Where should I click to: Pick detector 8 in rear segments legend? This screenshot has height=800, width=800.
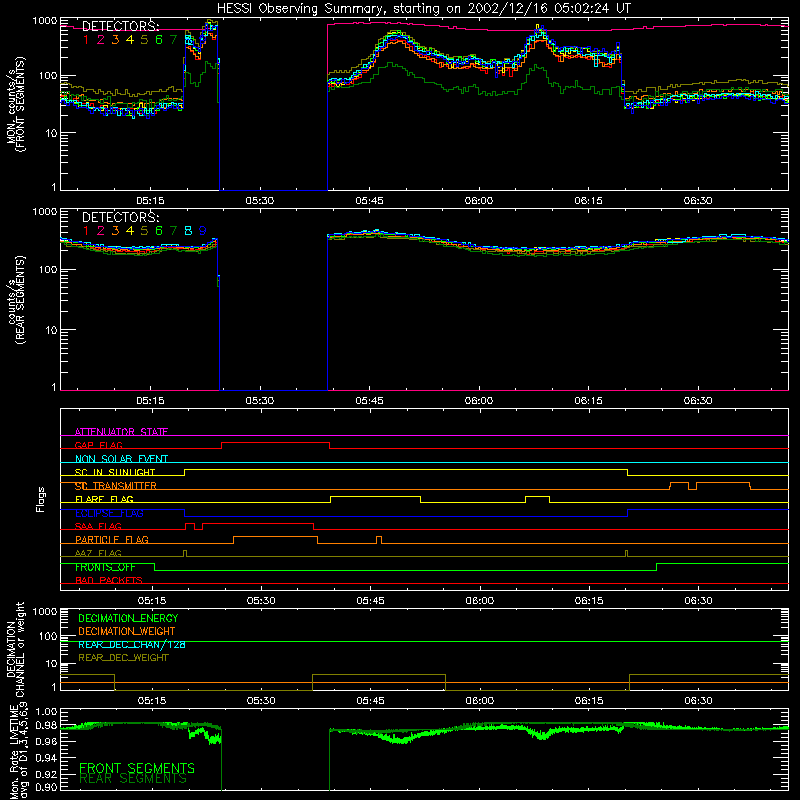[188, 231]
